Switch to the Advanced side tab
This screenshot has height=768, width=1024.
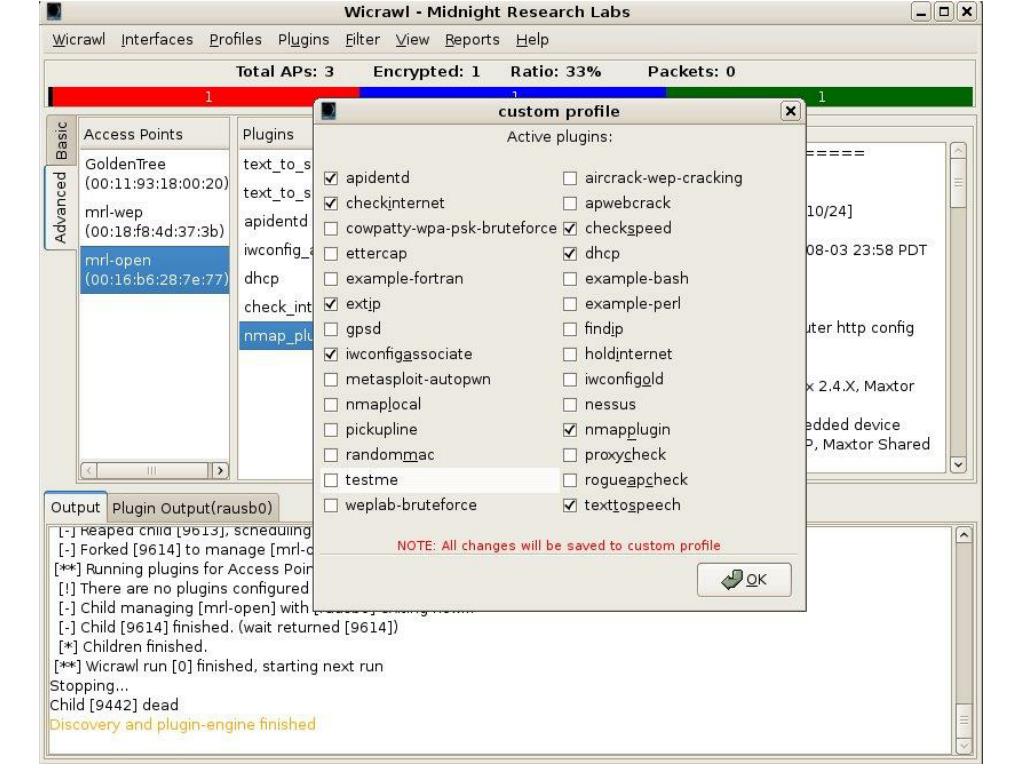(61, 207)
